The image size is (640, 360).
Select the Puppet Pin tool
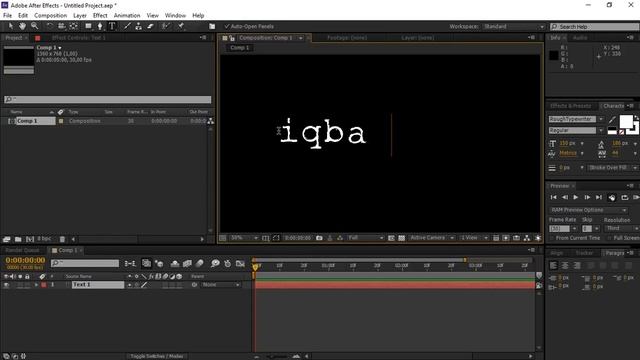point(180,26)
